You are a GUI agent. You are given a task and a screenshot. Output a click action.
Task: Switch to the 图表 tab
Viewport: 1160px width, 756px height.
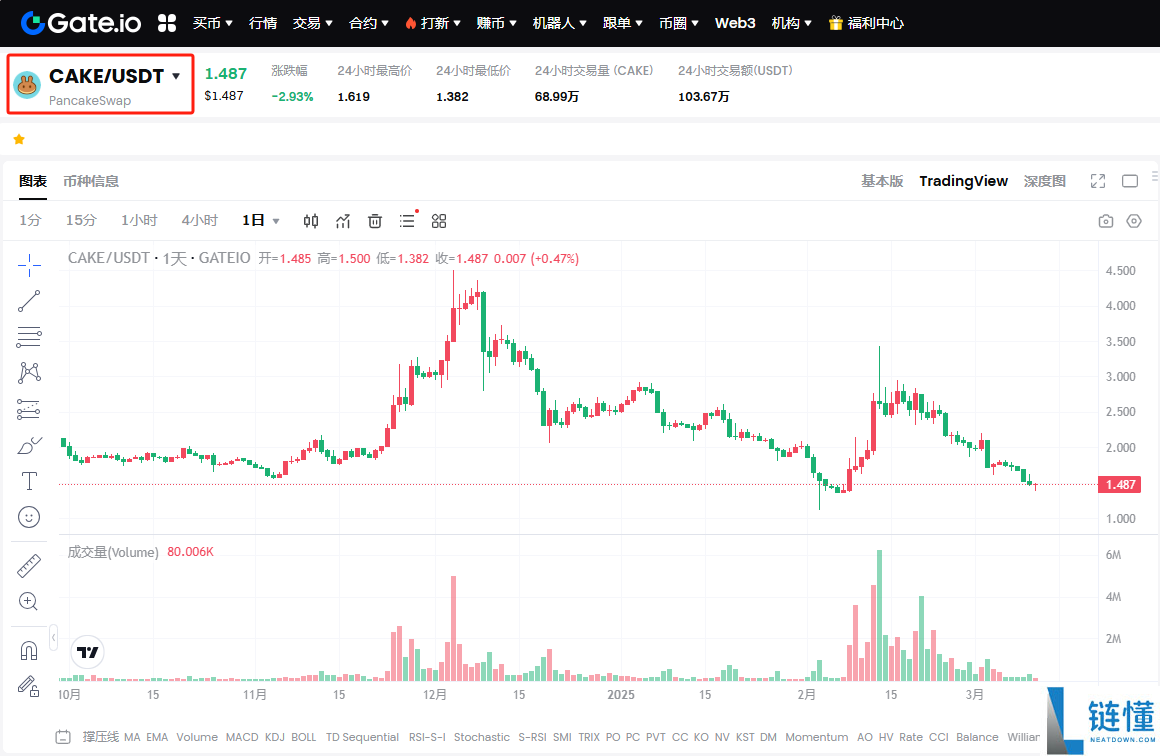click(x=33, y=181)
